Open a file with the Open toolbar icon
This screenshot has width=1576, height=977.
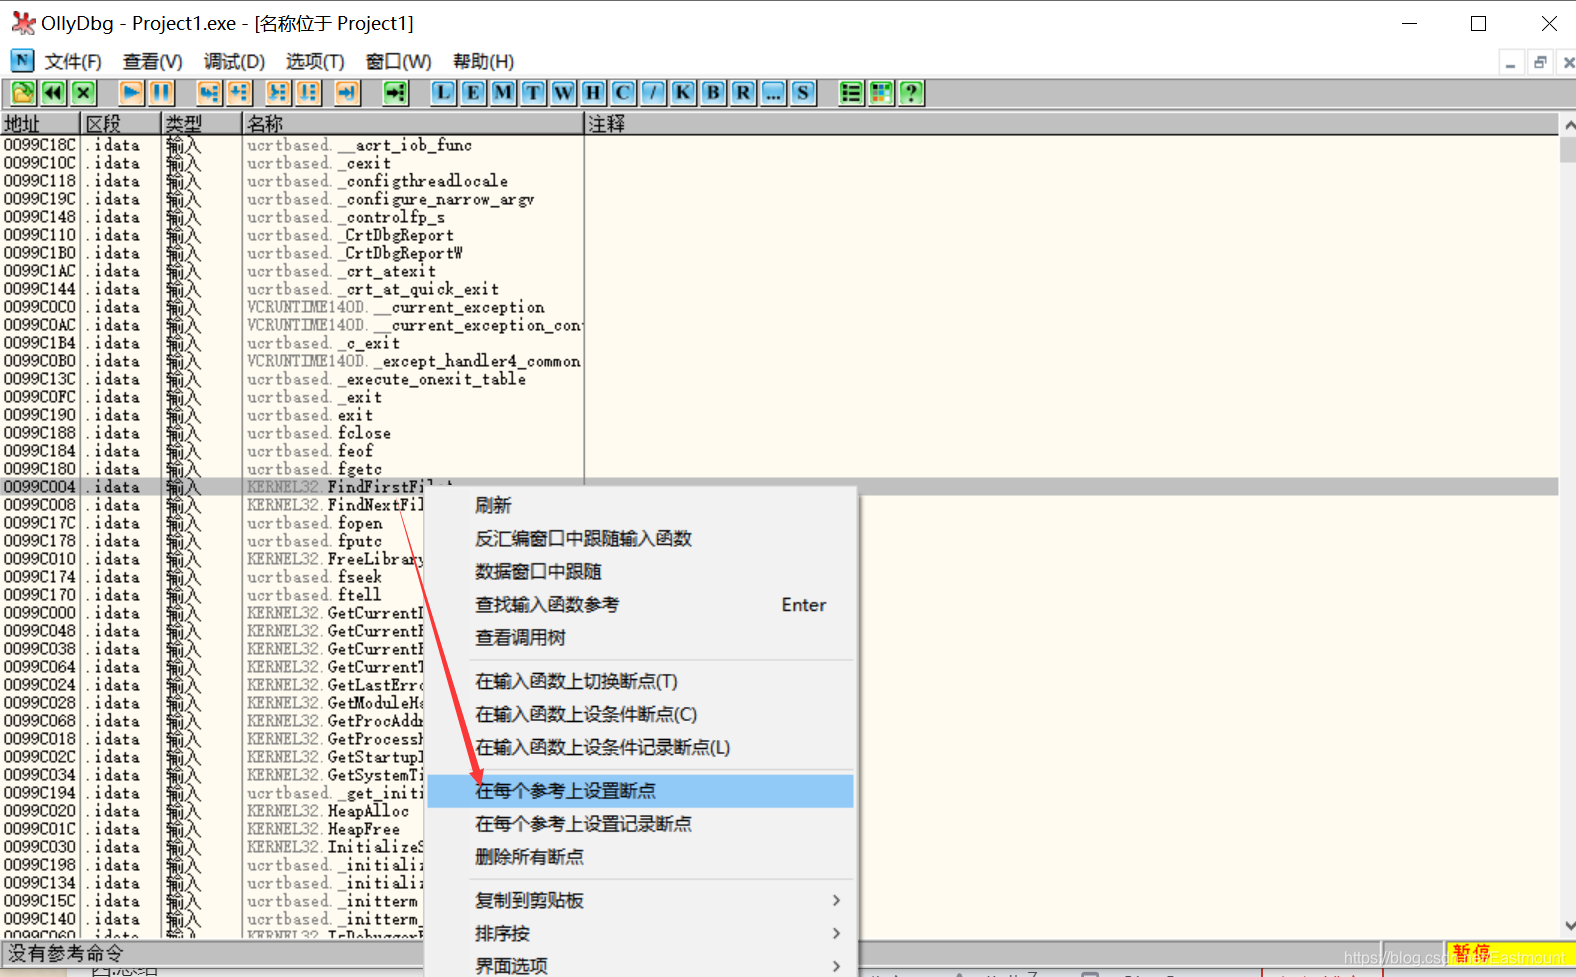coord(23,93)
